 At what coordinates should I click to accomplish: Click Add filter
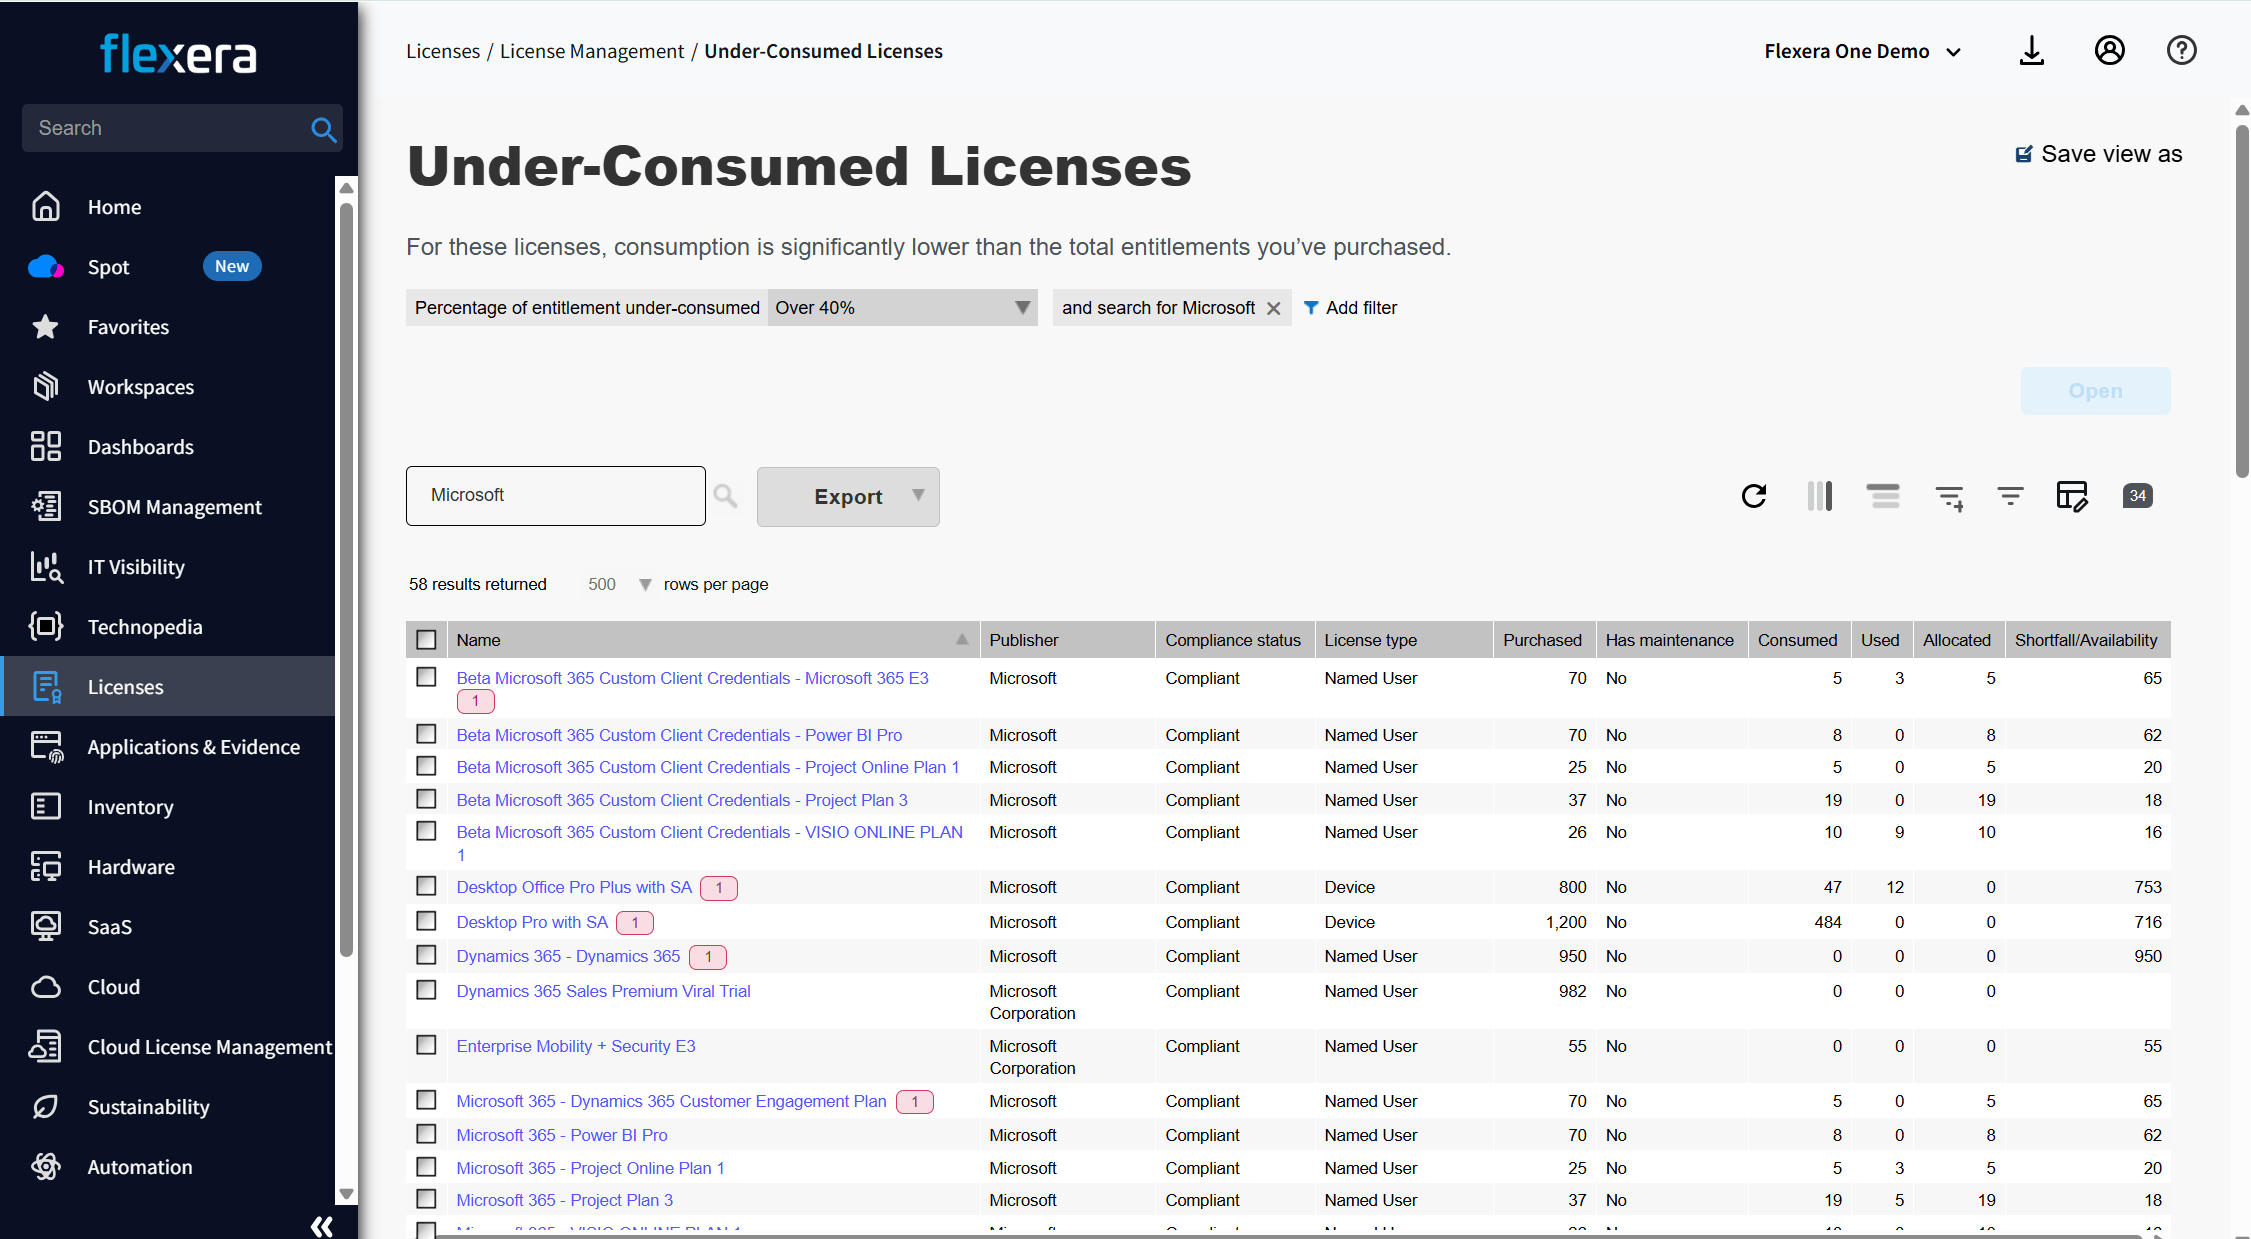1350,308
